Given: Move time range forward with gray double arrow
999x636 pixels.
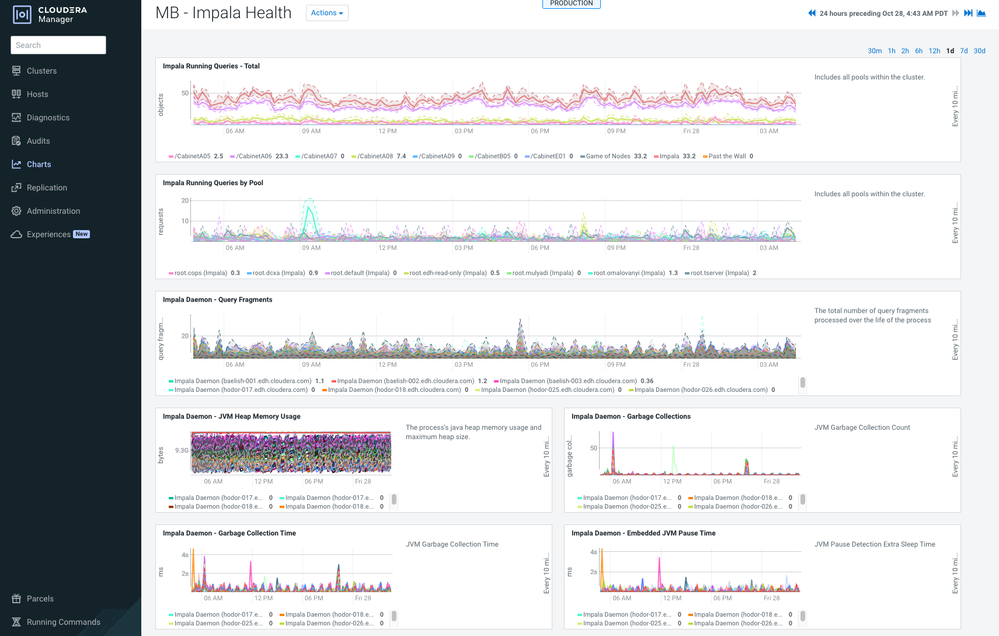Looking at the screenshot, I should click(956, 13).
